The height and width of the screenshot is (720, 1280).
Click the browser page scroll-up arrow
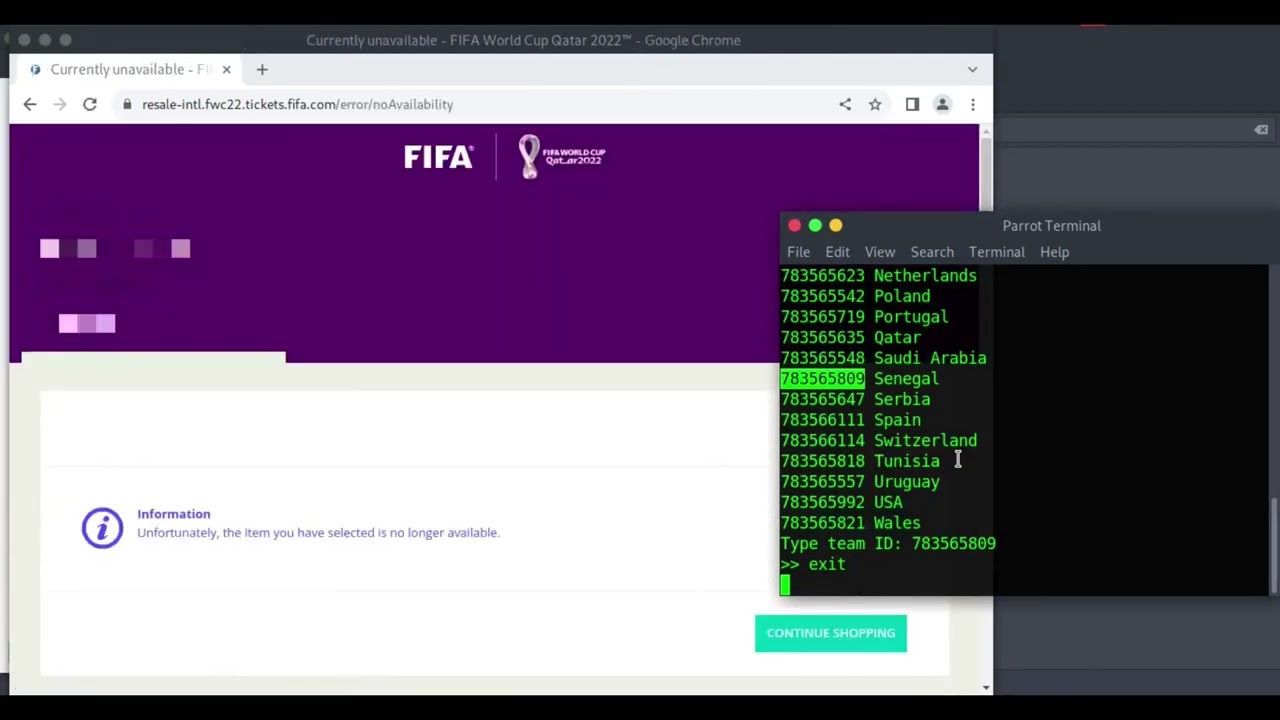point(986,131)
